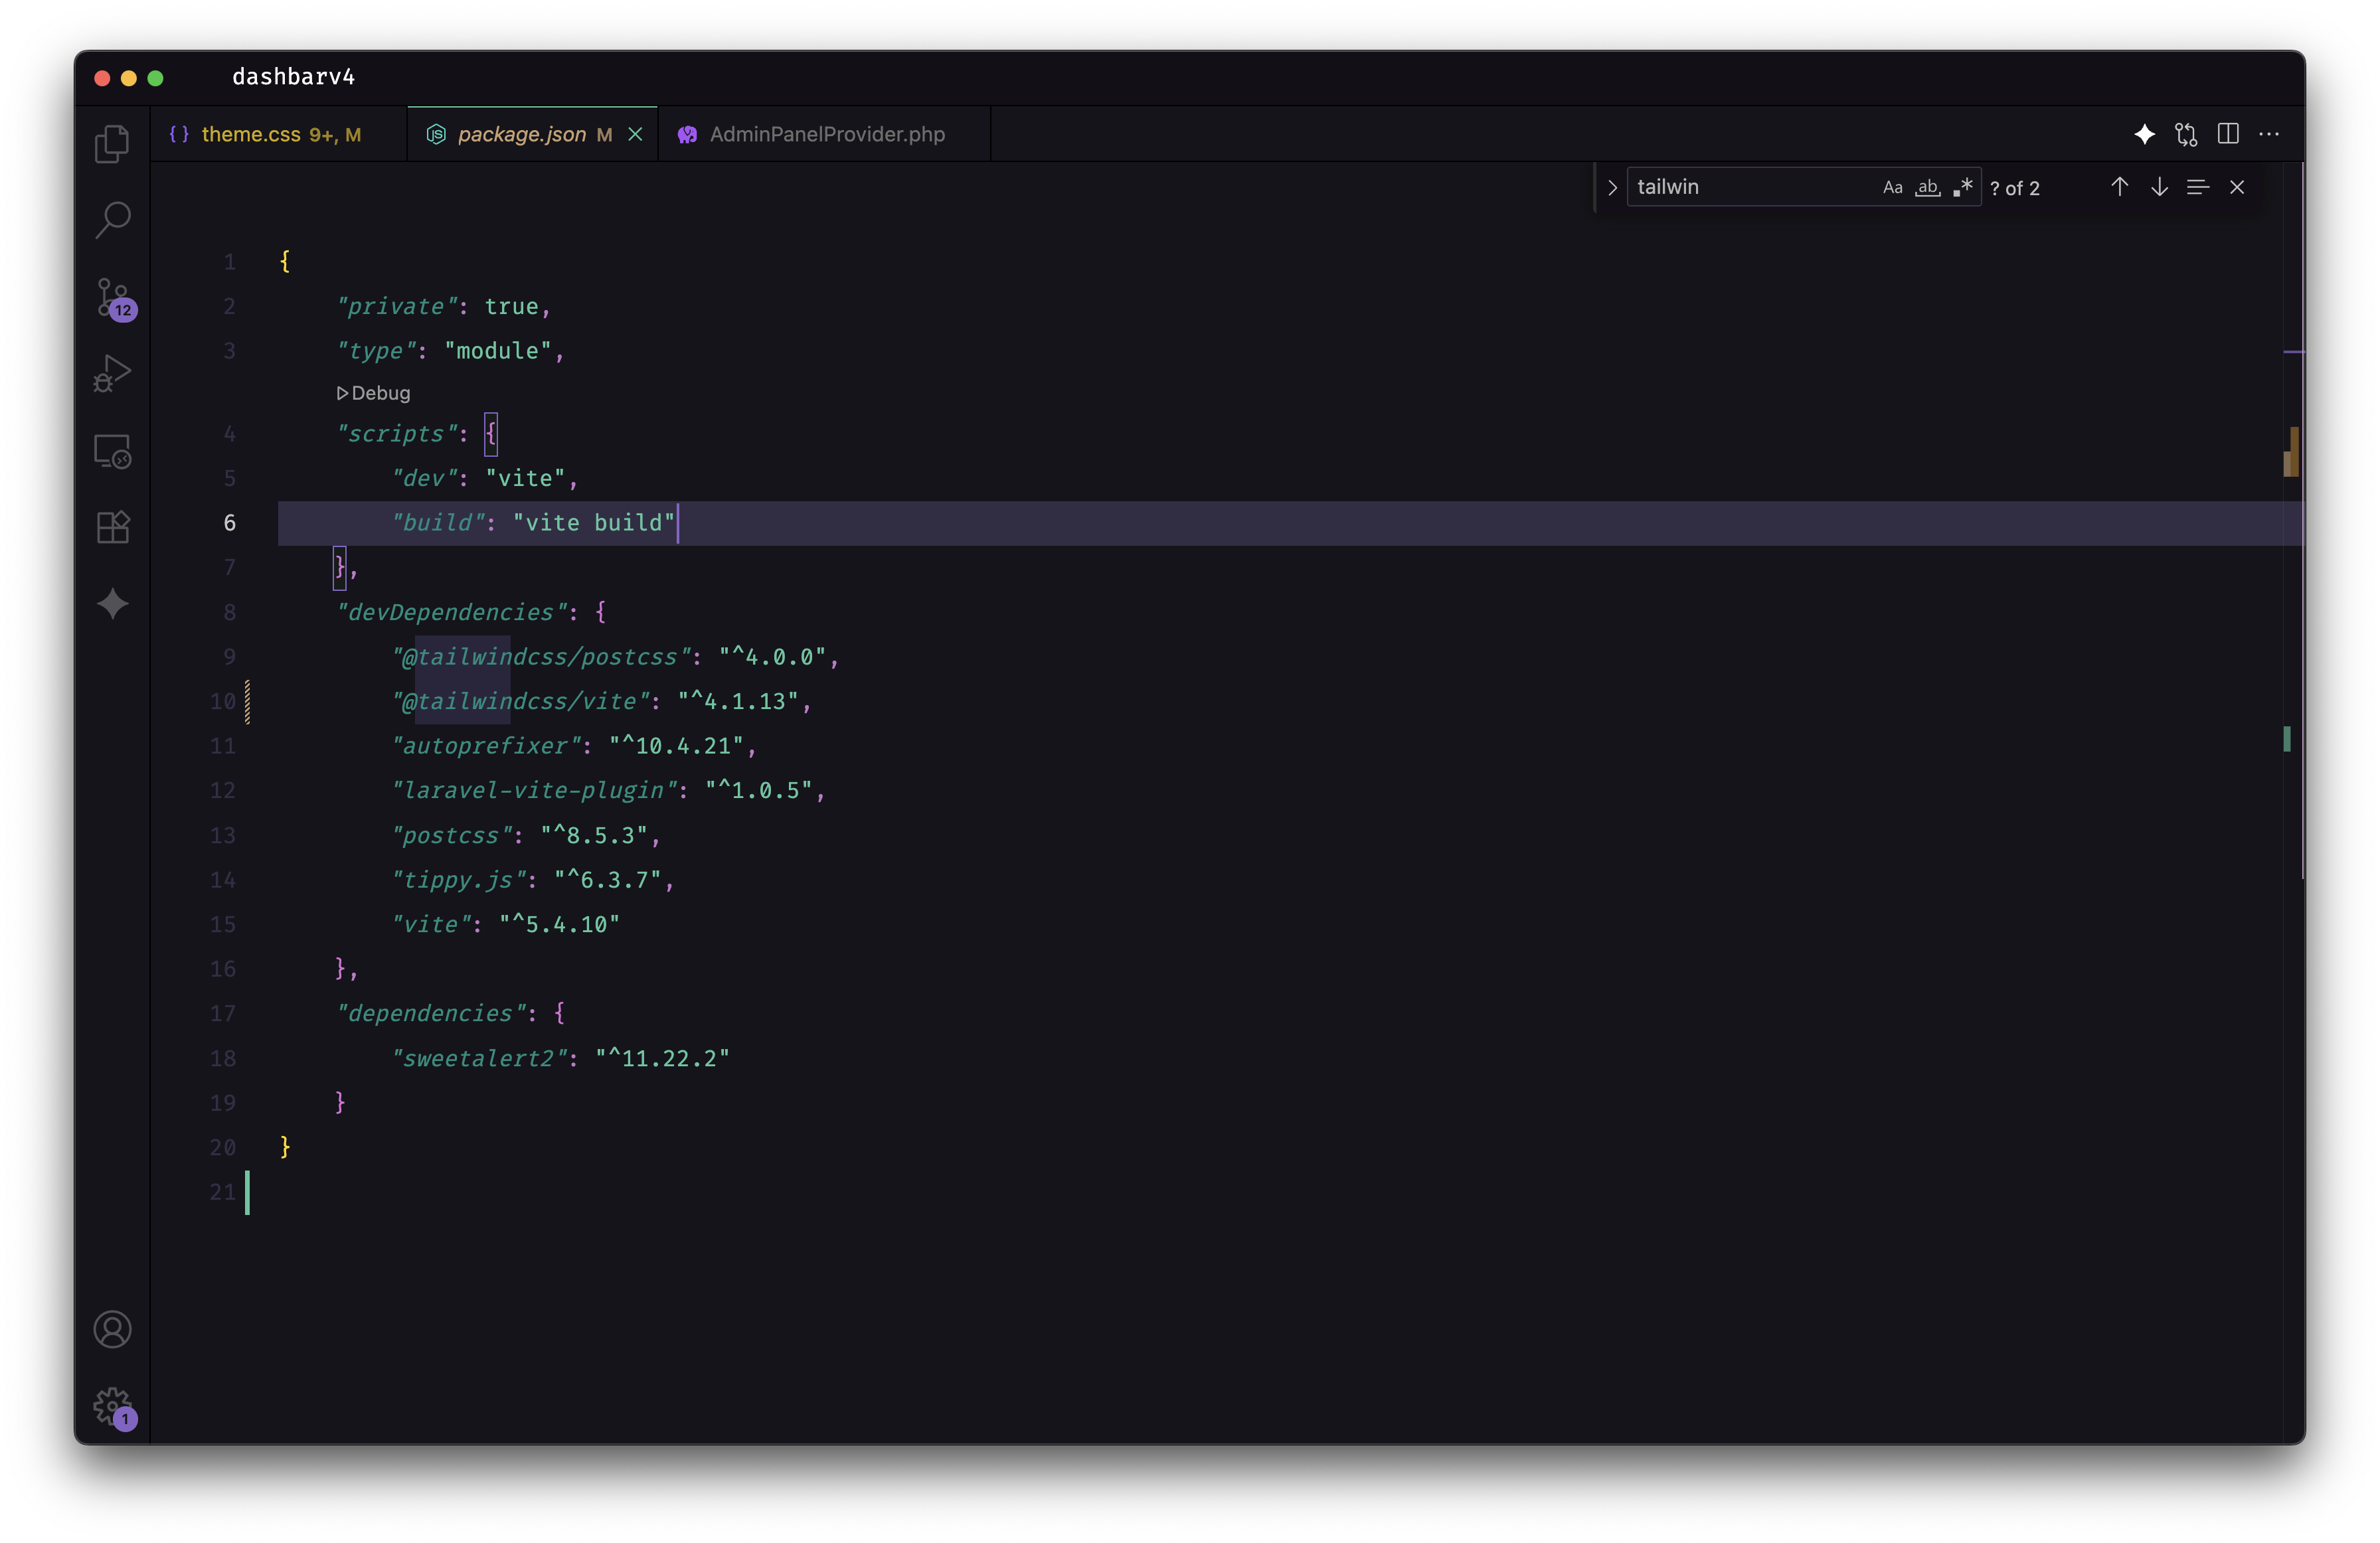Viewport: 2380px width, 1543px height.
Task: Expand the replace field chevron
Action: coord(1612,187)
